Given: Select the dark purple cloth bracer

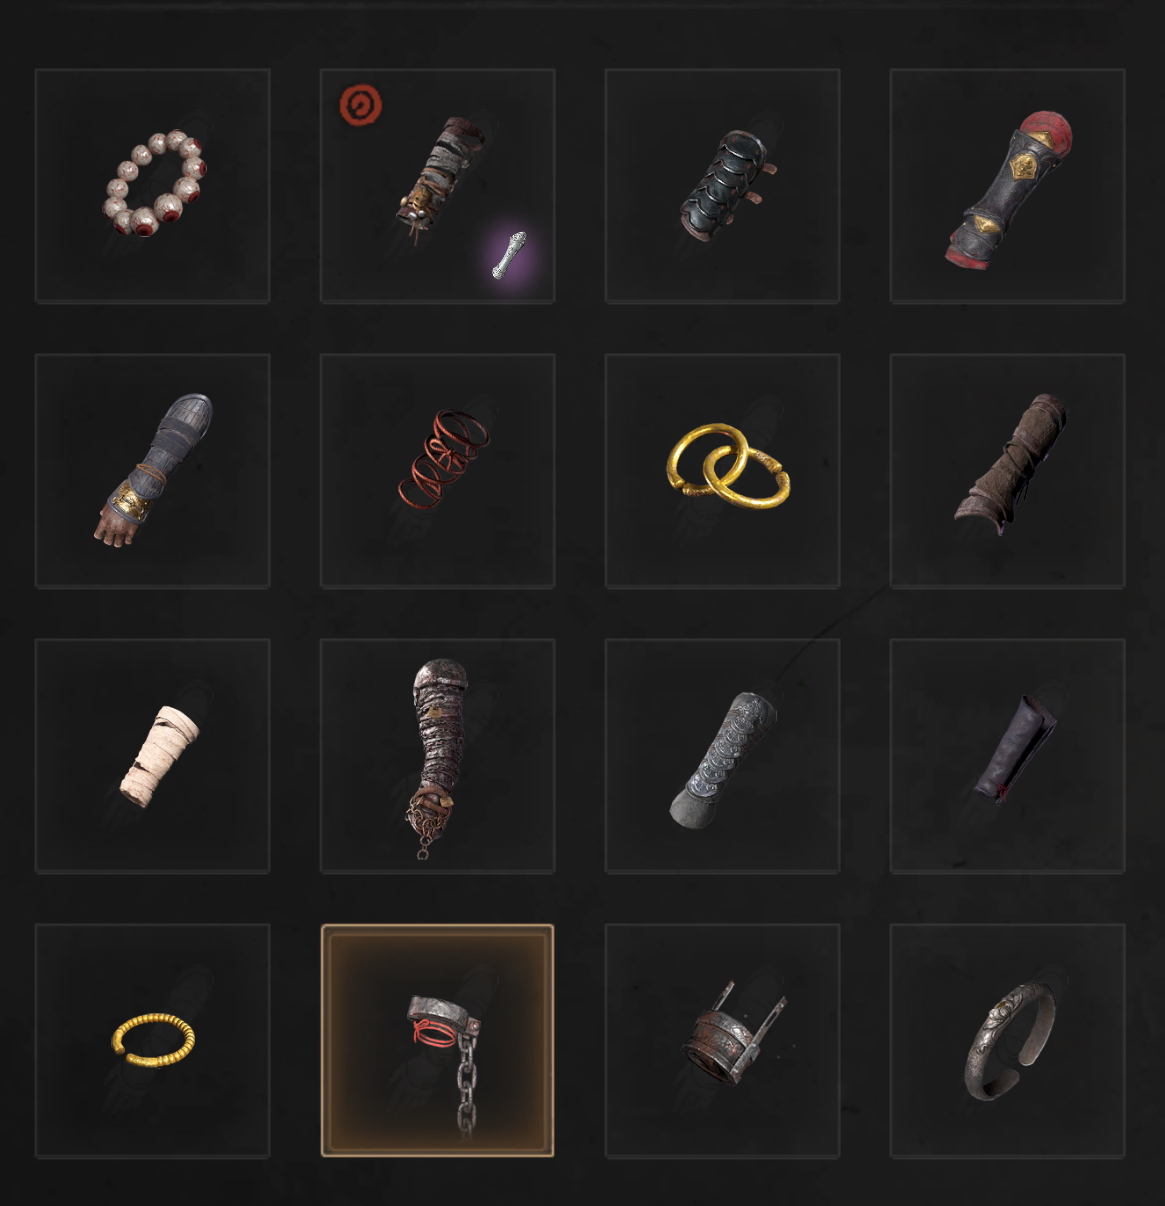Looking at the screenshot, I should point(1013,749).
